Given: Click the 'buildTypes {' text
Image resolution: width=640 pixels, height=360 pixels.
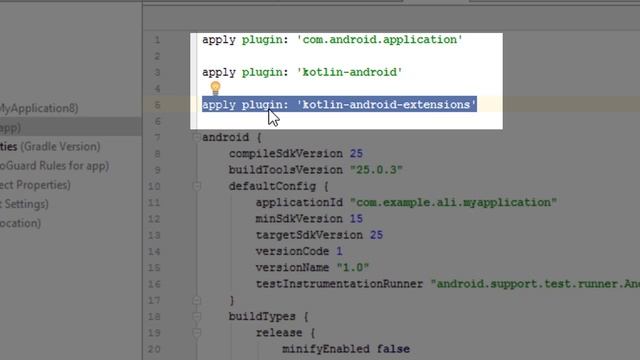Looking at the screenshot, I should tap(269, 317).
